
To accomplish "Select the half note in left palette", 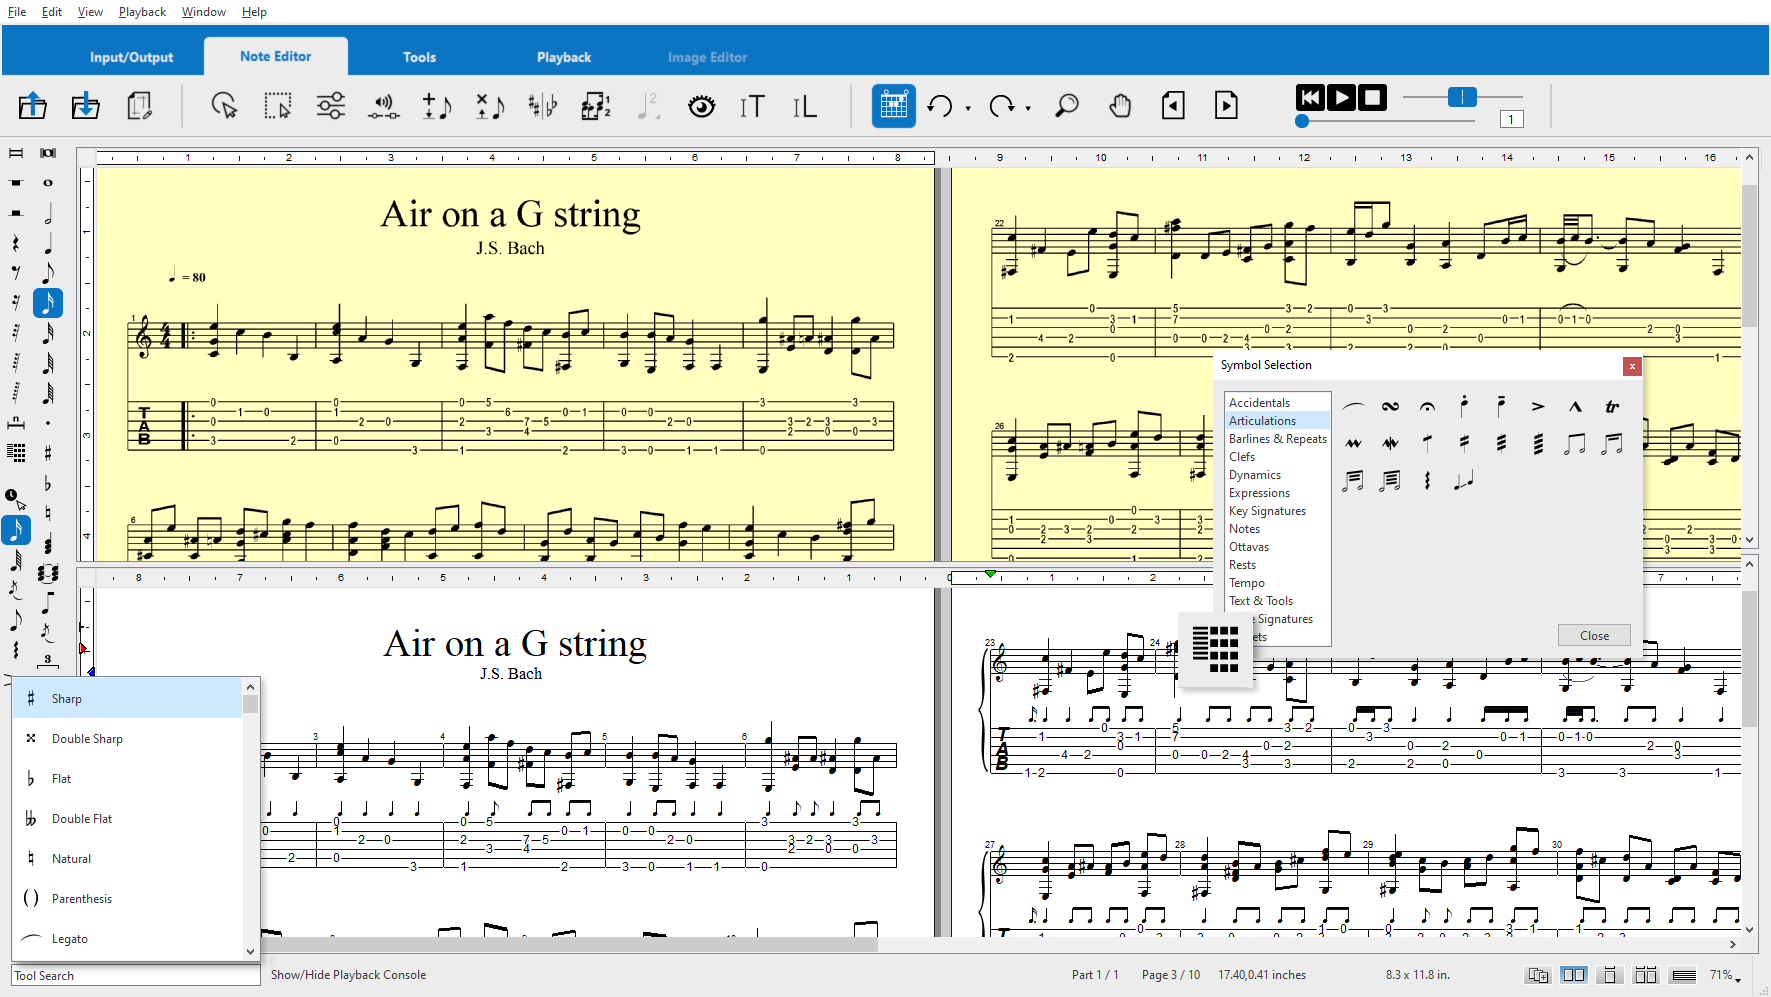I will coord(48,213).
